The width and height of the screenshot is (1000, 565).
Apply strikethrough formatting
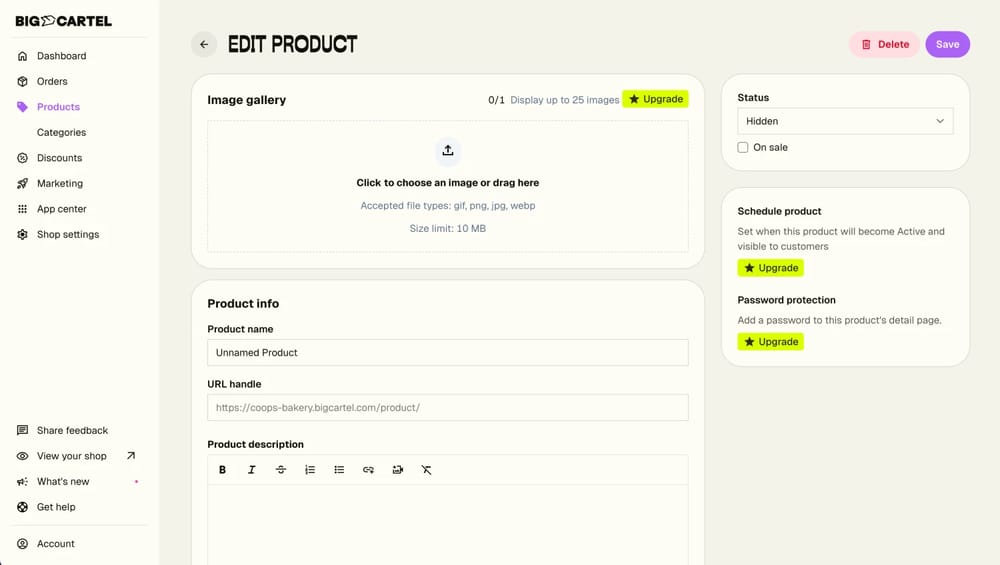pos(281,470)
